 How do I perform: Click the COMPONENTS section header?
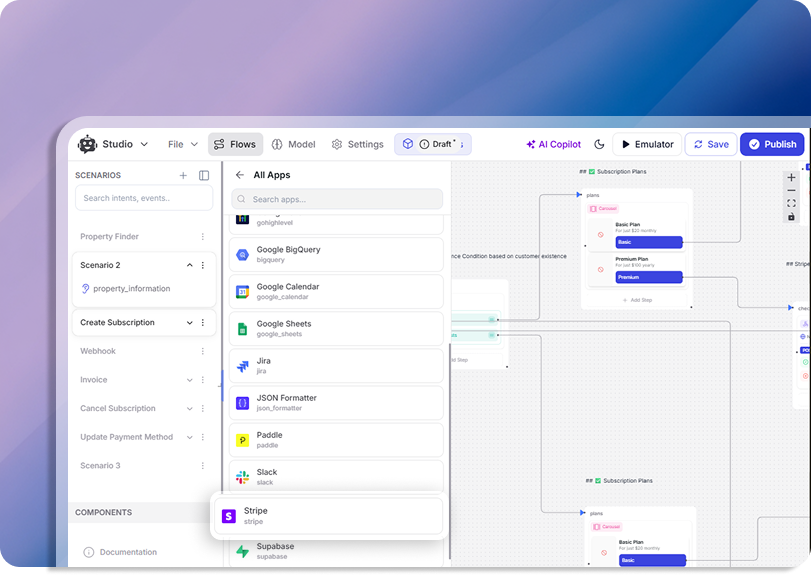click(x=103, y=512)
